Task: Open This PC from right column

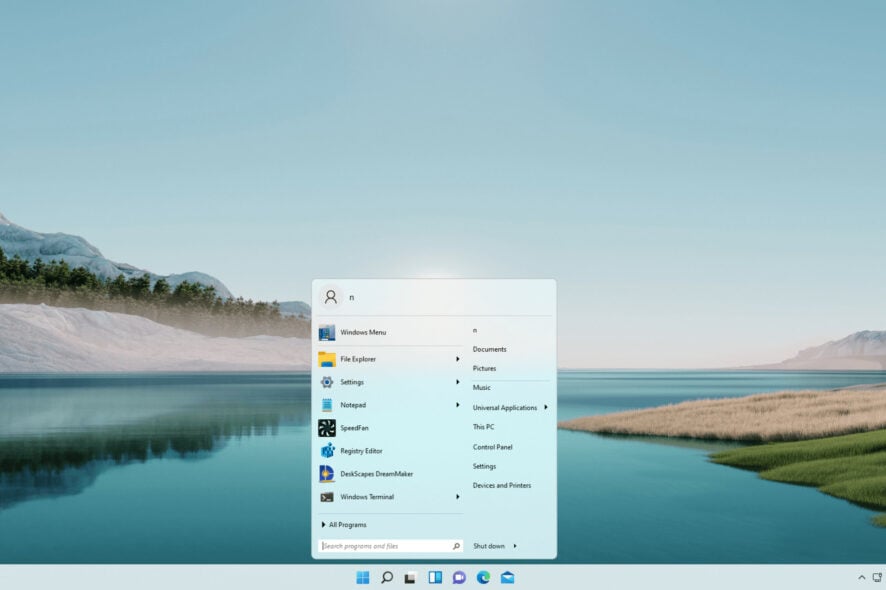Action: tap(483, 427)
